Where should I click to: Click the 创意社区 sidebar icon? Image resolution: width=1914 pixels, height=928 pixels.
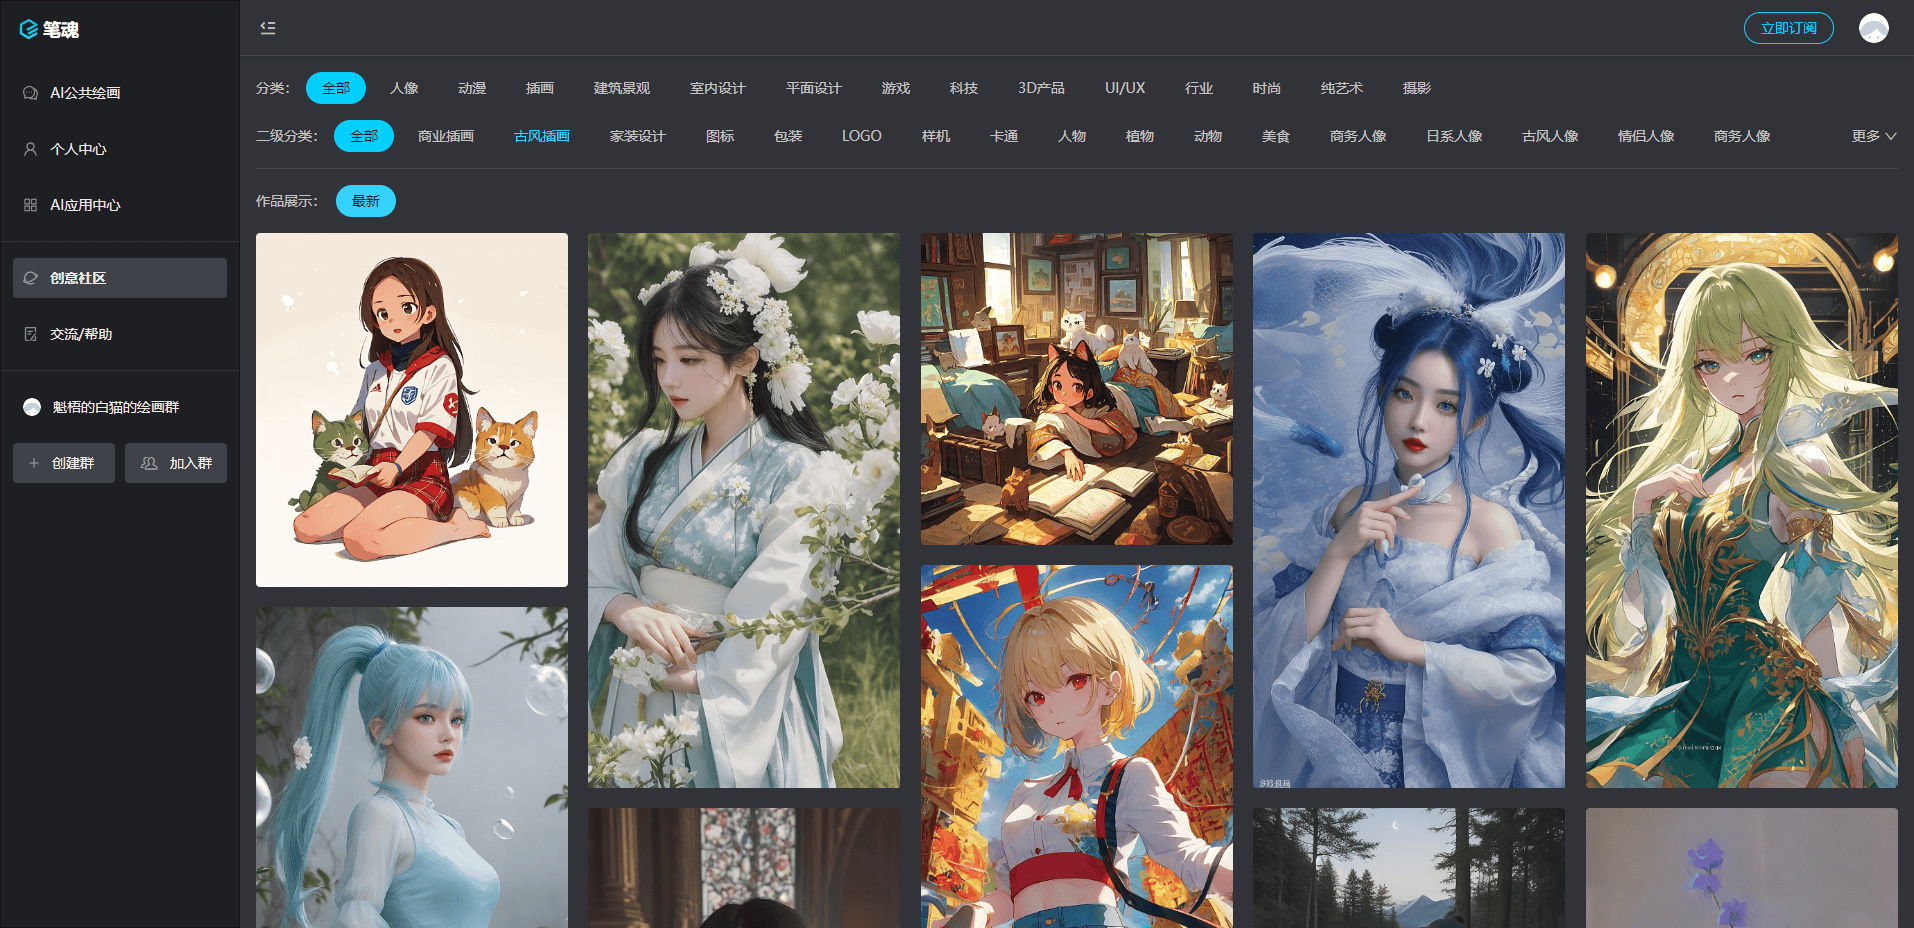28,277
